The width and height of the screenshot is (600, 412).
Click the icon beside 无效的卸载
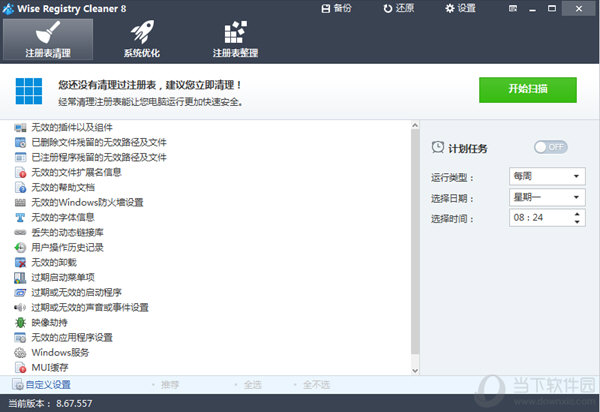(x=20, y=262)
